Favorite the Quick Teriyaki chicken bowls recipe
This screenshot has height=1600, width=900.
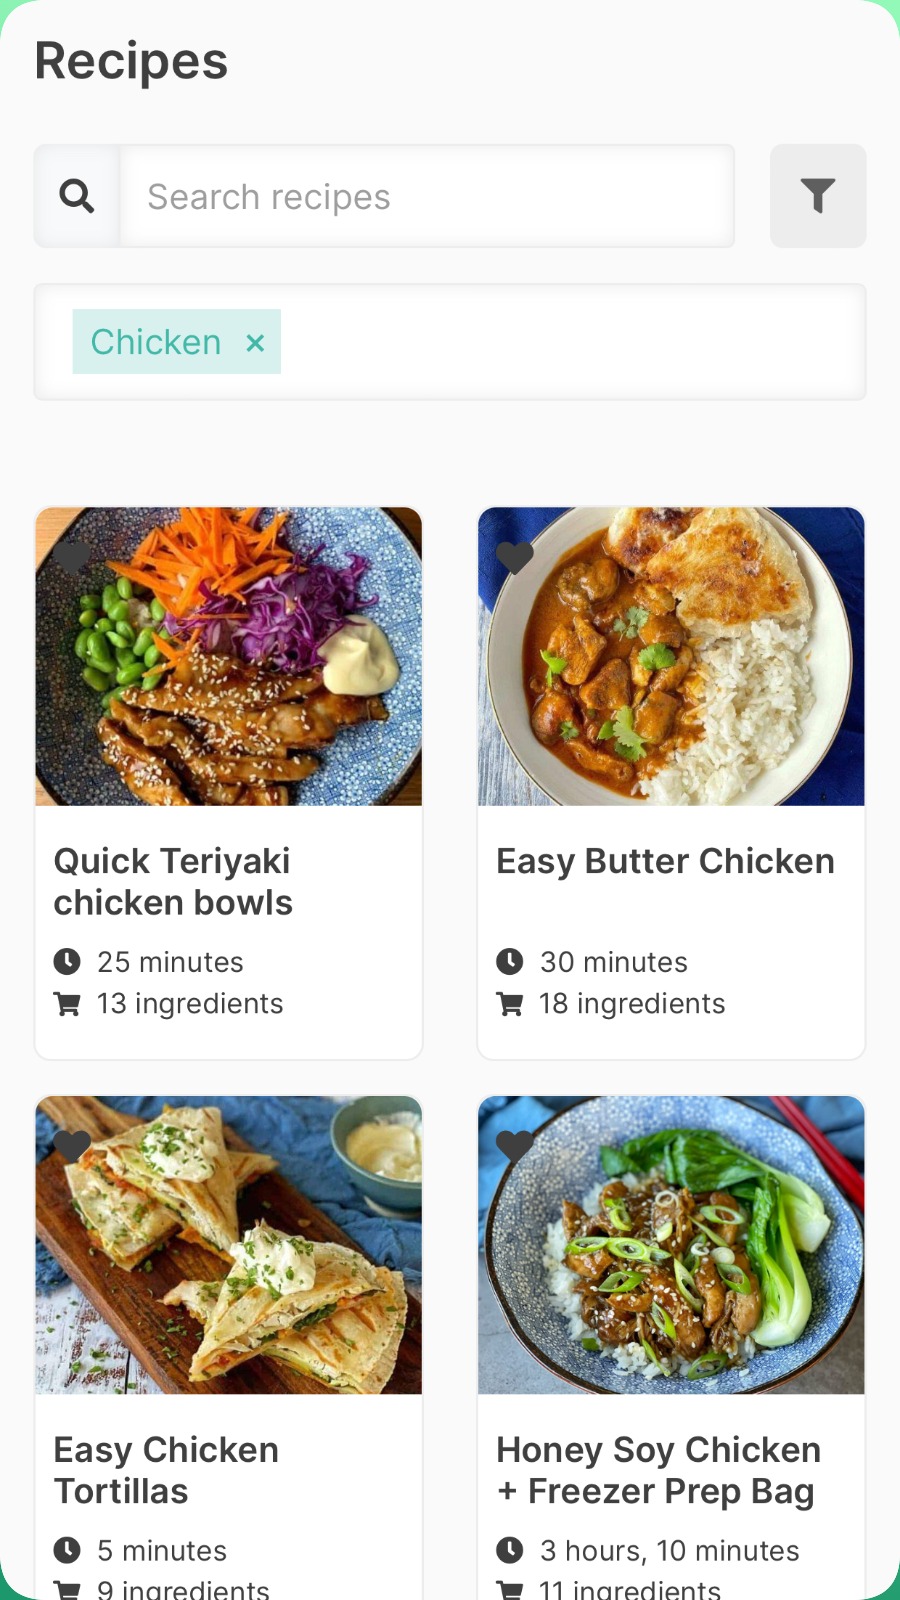(x=72, y=556)
